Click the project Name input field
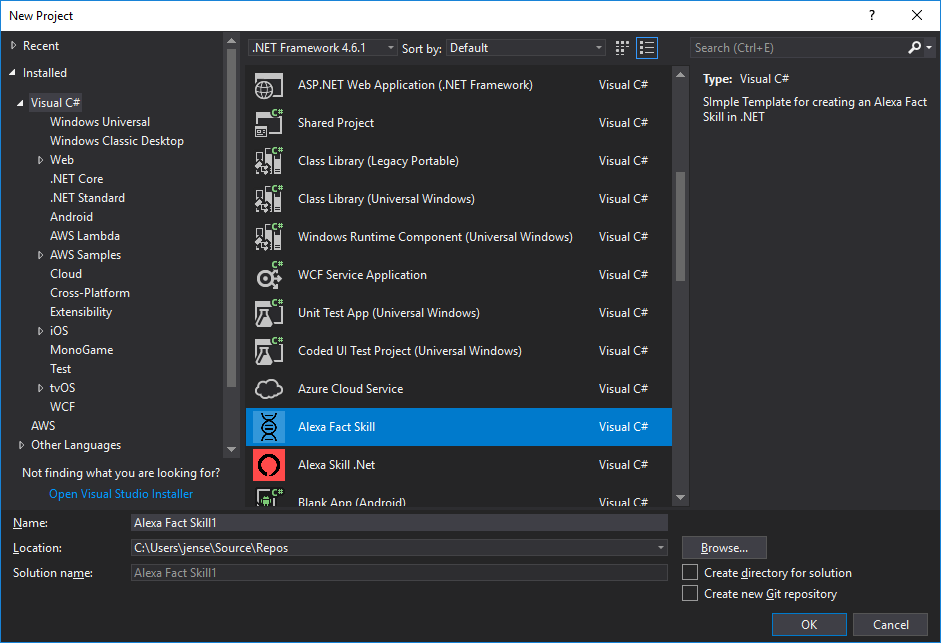Screen dimensions: 941x643 (399, 522)
